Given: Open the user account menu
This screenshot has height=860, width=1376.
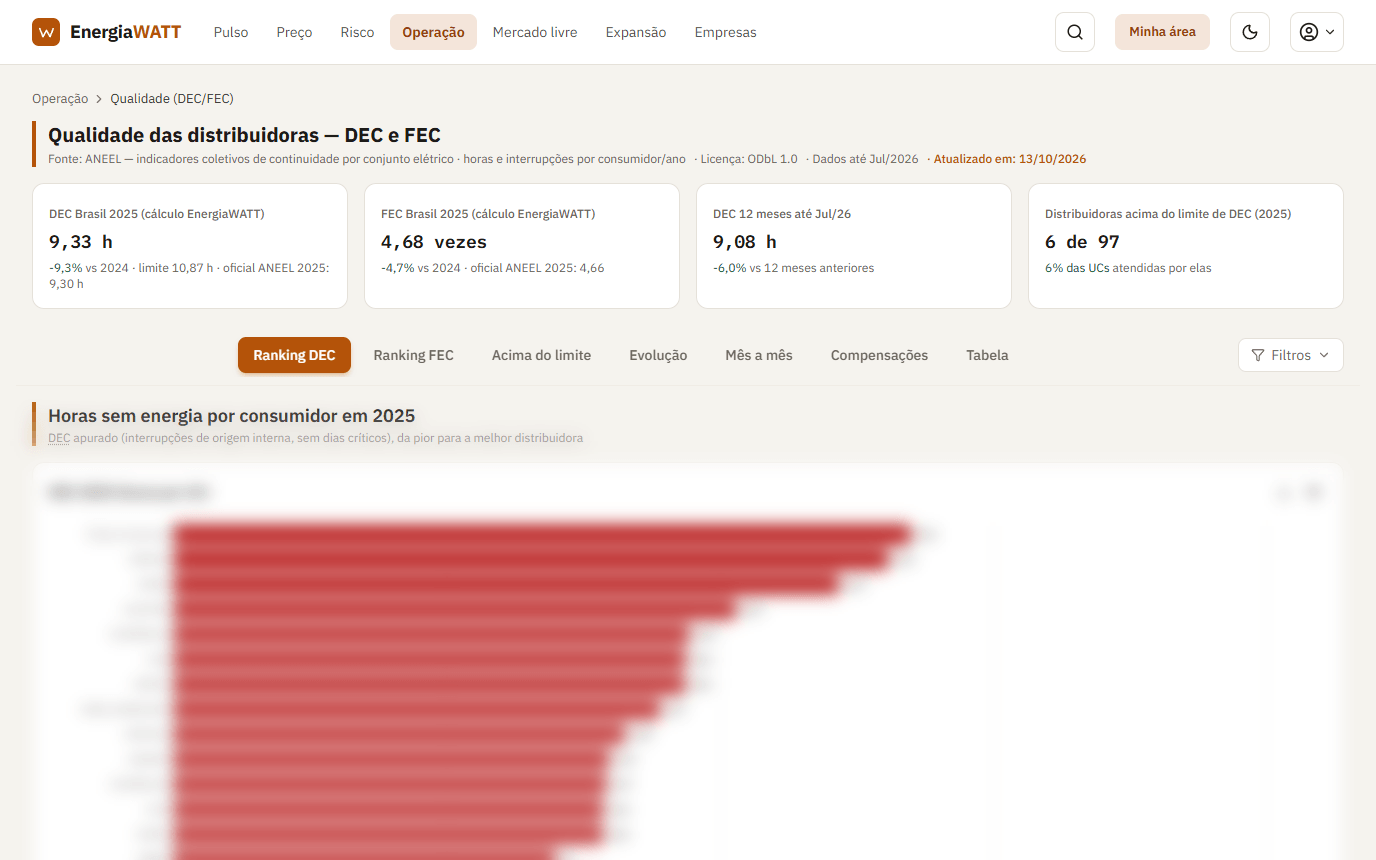Looking at the screenshot, I should tap(1316, 32).
